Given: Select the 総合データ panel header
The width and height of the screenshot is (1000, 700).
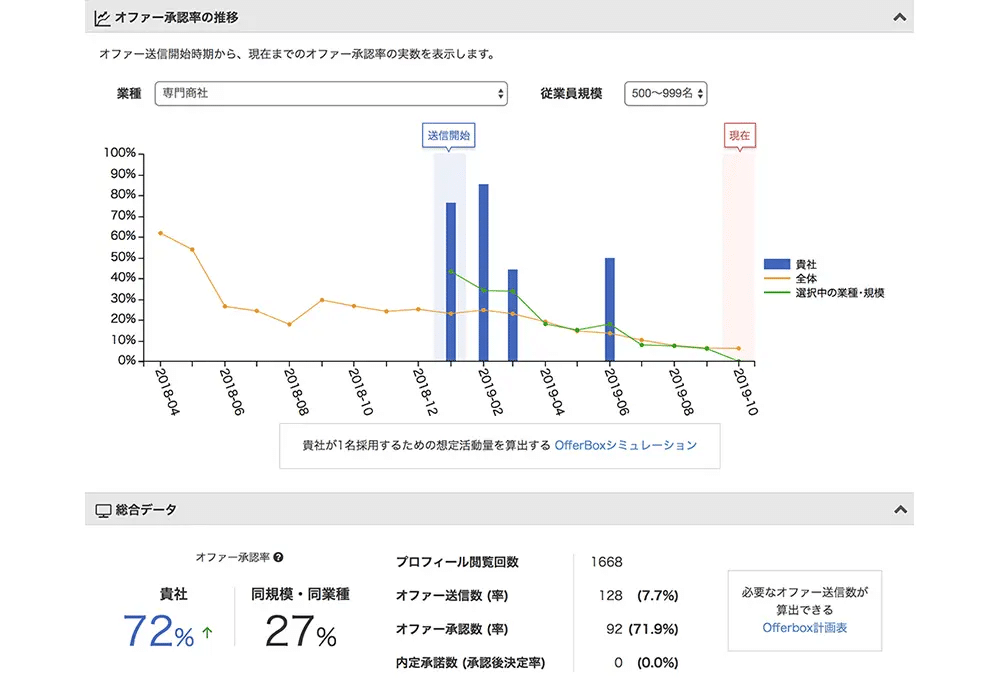Looking at the screenshot, I should tap(147, 510).
